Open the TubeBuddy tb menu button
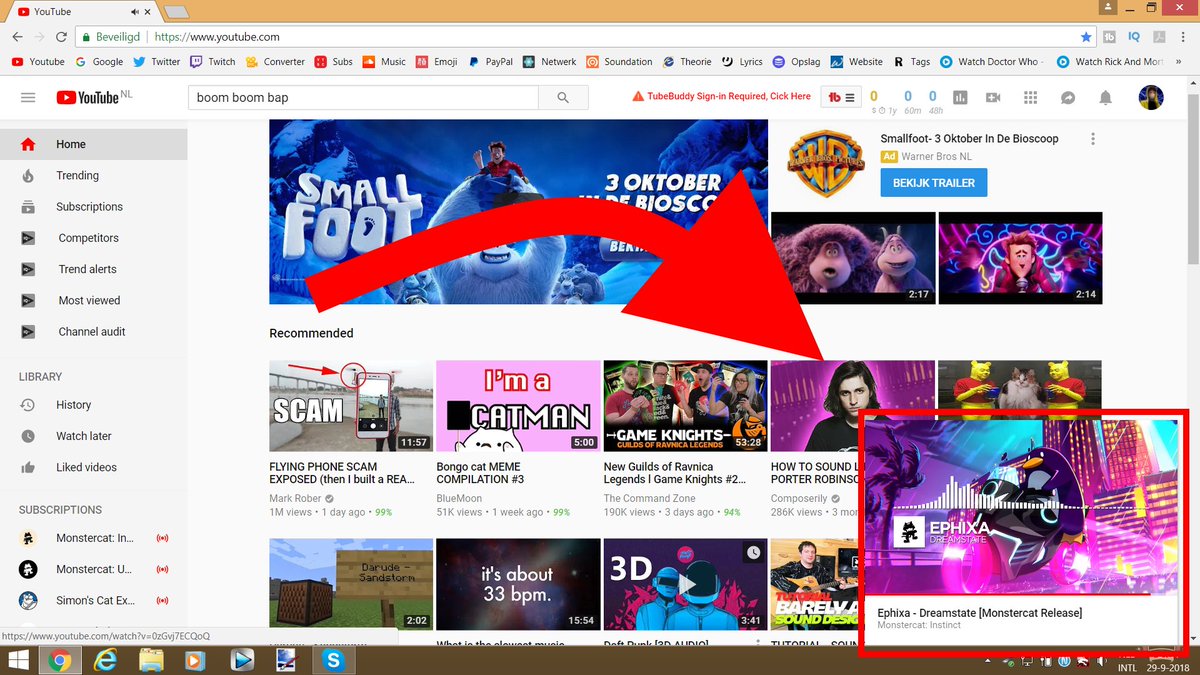 pos(841,97)
